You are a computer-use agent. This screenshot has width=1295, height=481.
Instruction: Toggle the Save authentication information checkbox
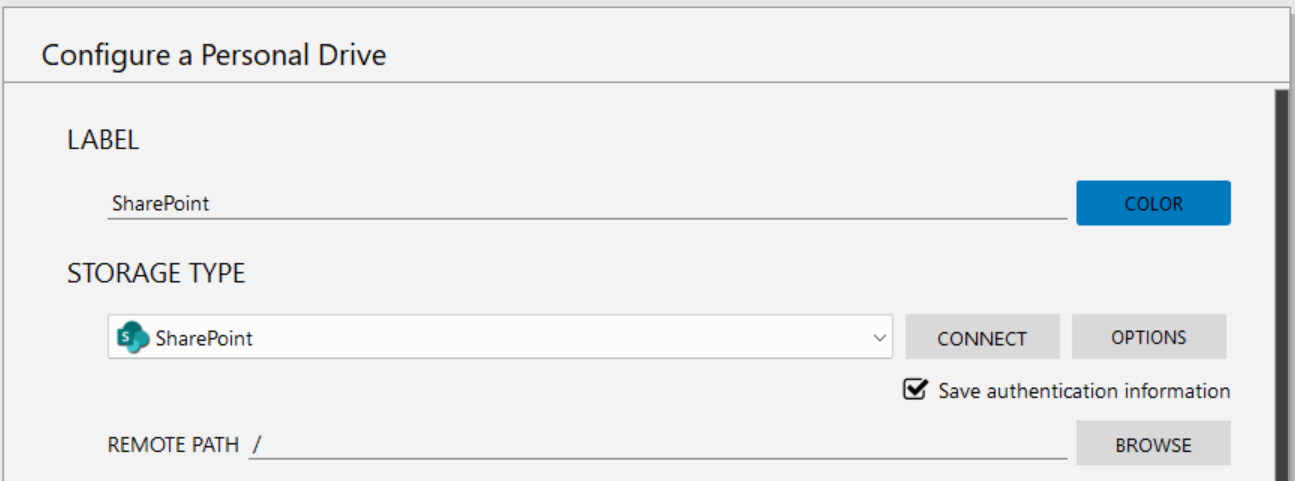[x=914, y=390]
